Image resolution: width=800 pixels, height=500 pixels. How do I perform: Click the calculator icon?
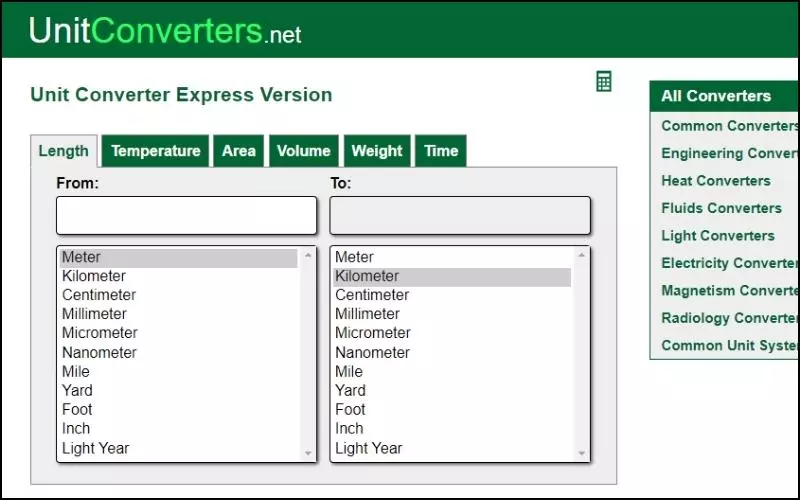[603, 81]
